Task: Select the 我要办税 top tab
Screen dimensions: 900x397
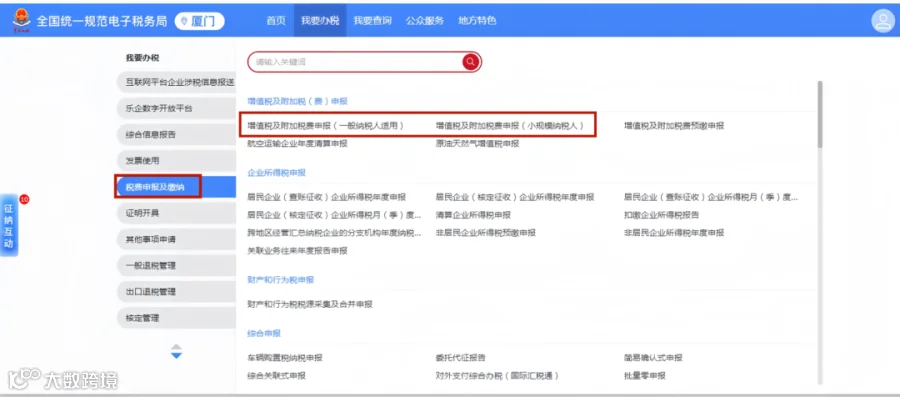Action: (x=320, y=21)
